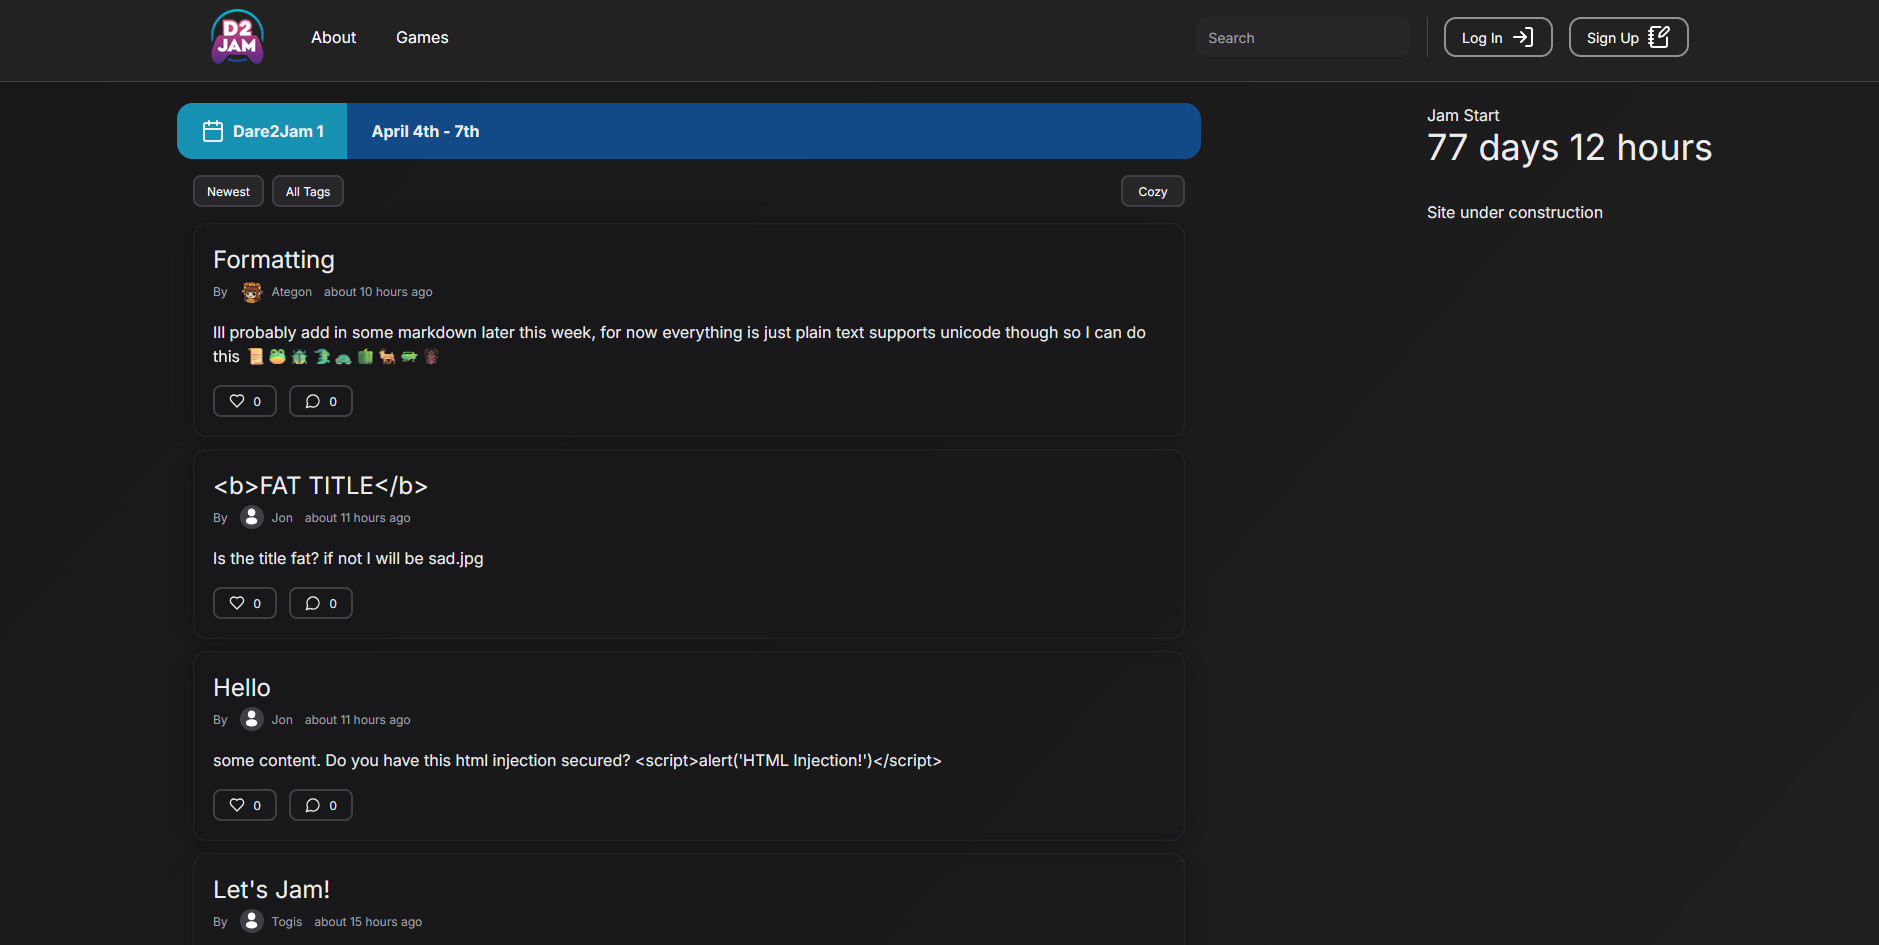
Task: Open the <b>FAT TITLE</b> post
Action: pos(320,485)
